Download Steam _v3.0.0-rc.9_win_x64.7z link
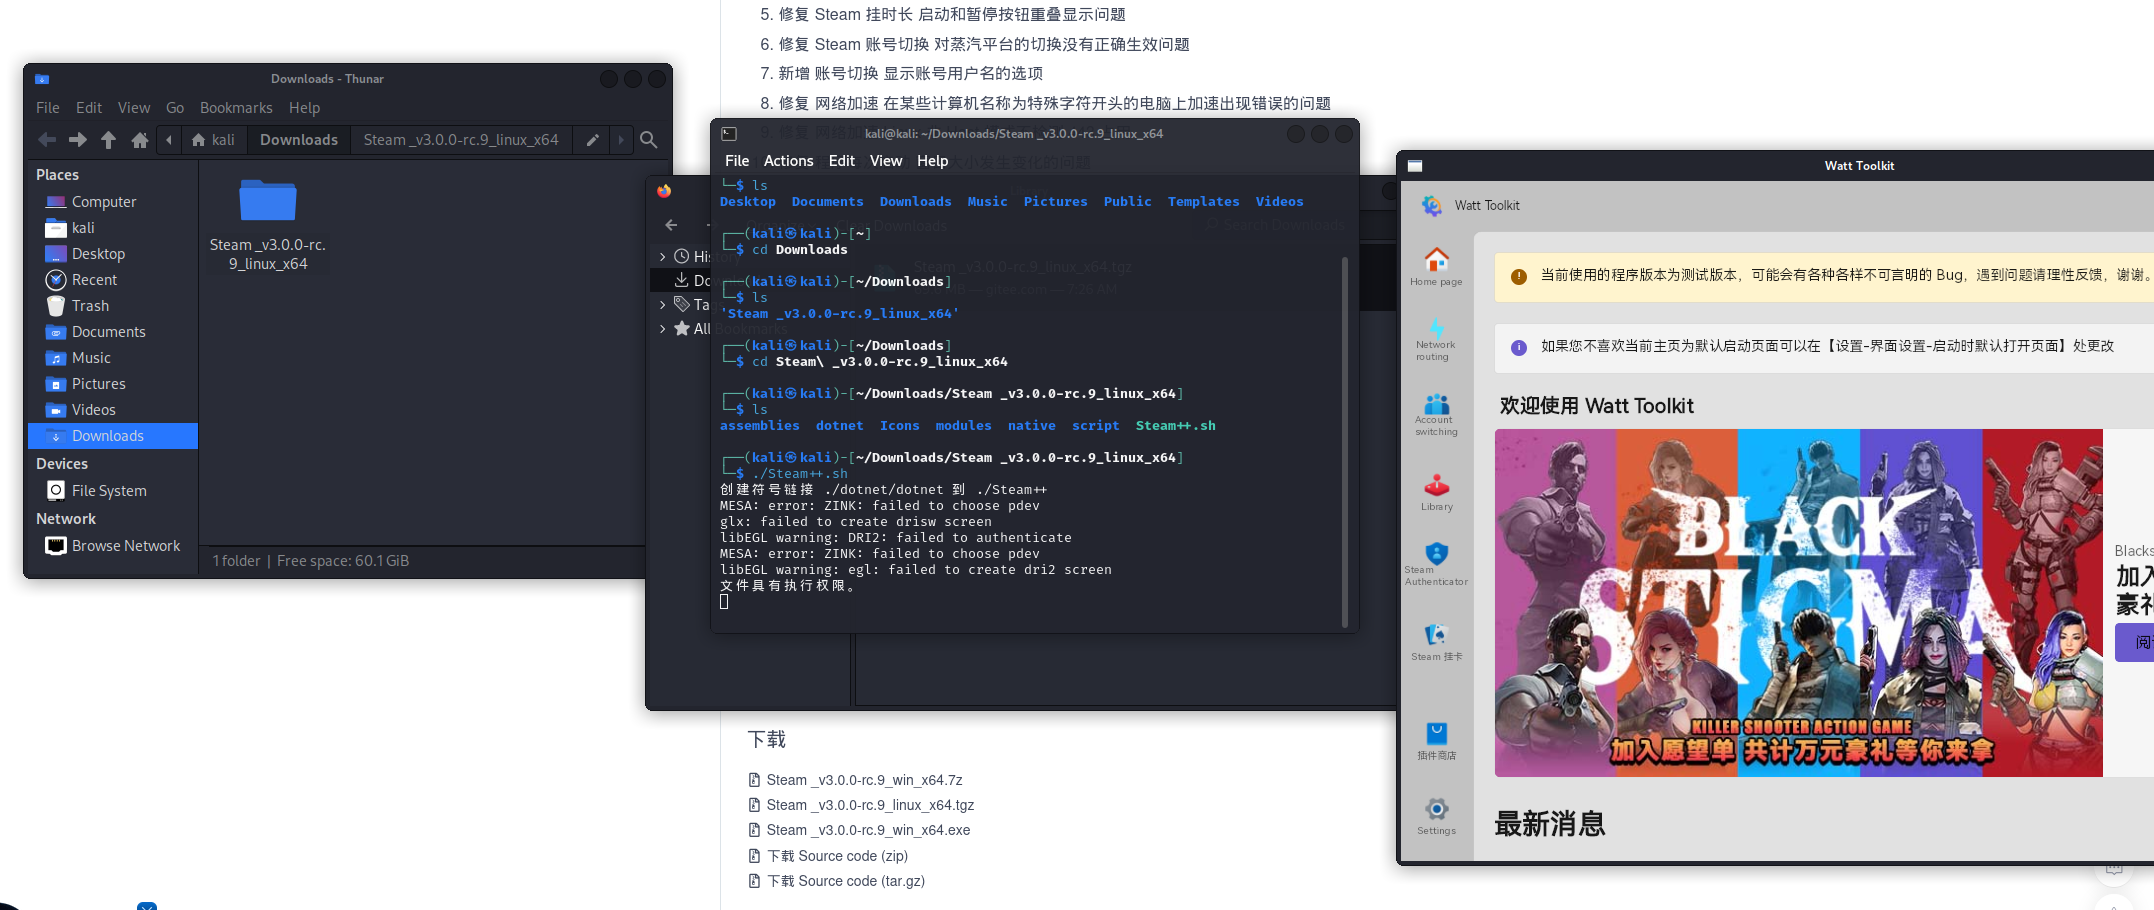The height and width of the screenshot is (910, 2154). (864, 780)
